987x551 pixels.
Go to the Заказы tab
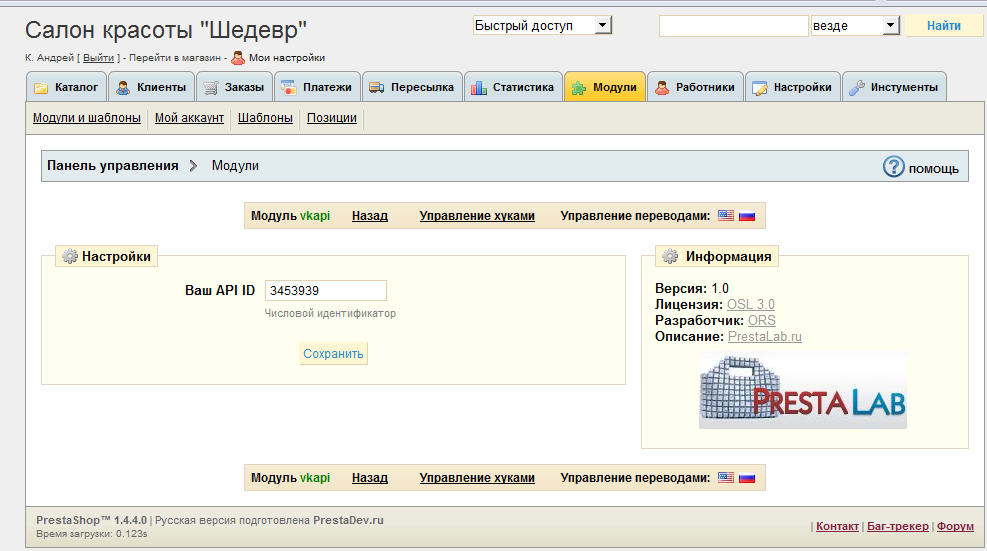coord(234,87)
